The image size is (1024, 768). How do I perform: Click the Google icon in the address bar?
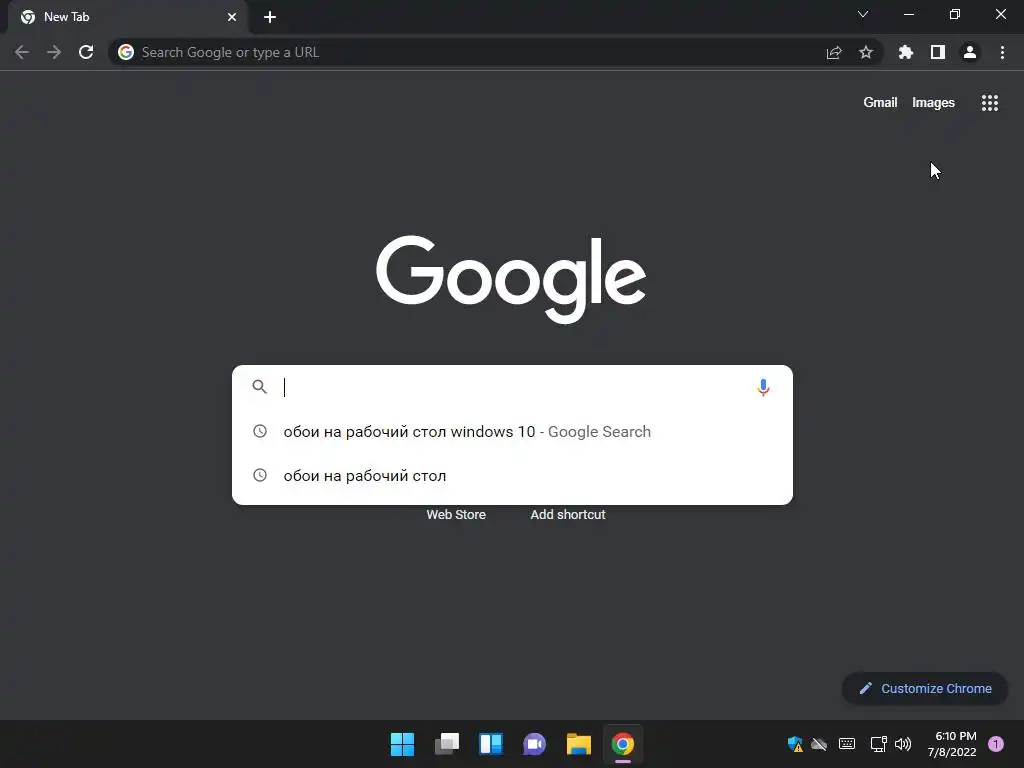coord(126,52)
